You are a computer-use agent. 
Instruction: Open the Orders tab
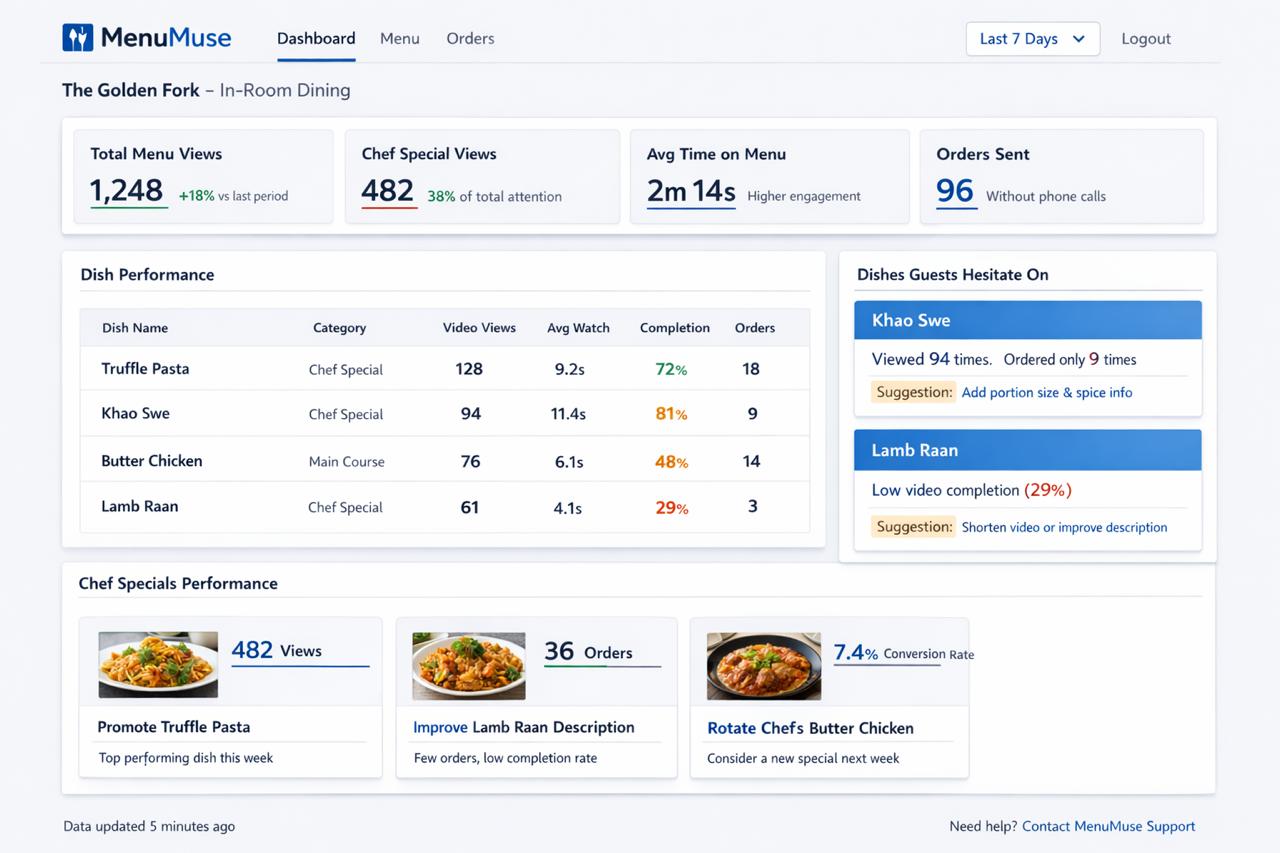point(470,39)
